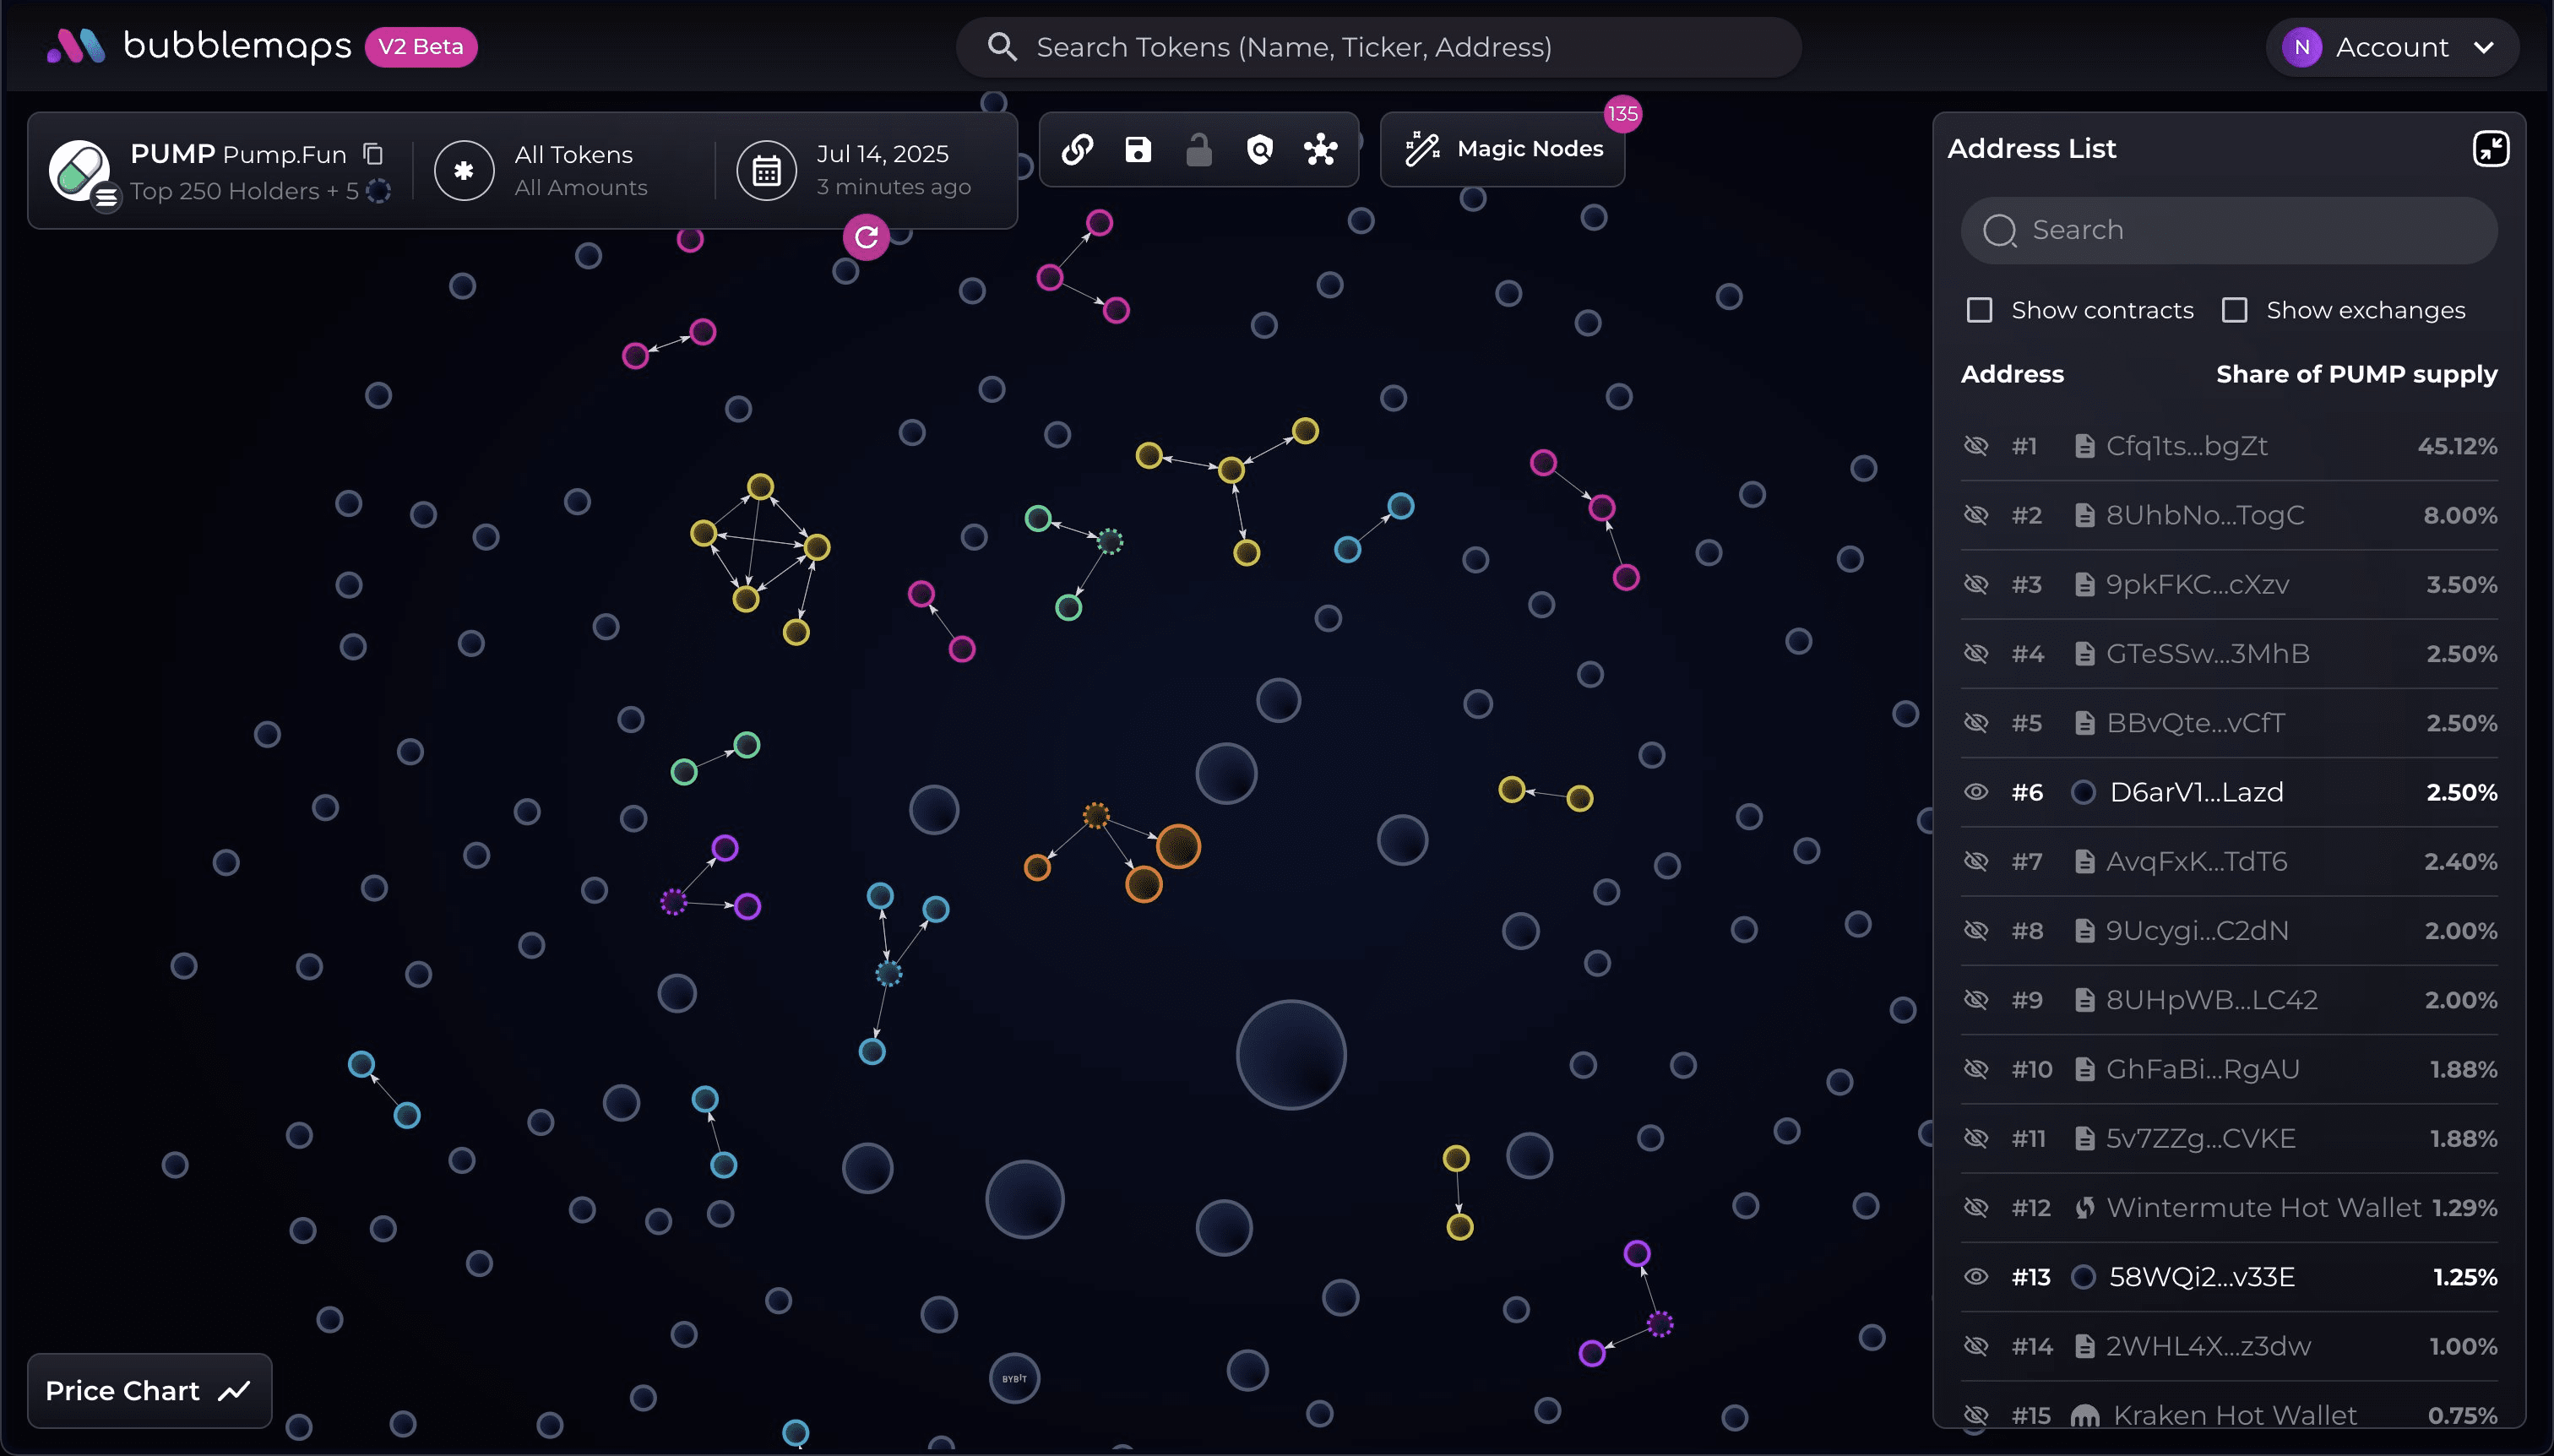This screenshot has width=2554, height=1456.
Task: Select the largest dark bubble on map
Action: tap(1291, 1055)
